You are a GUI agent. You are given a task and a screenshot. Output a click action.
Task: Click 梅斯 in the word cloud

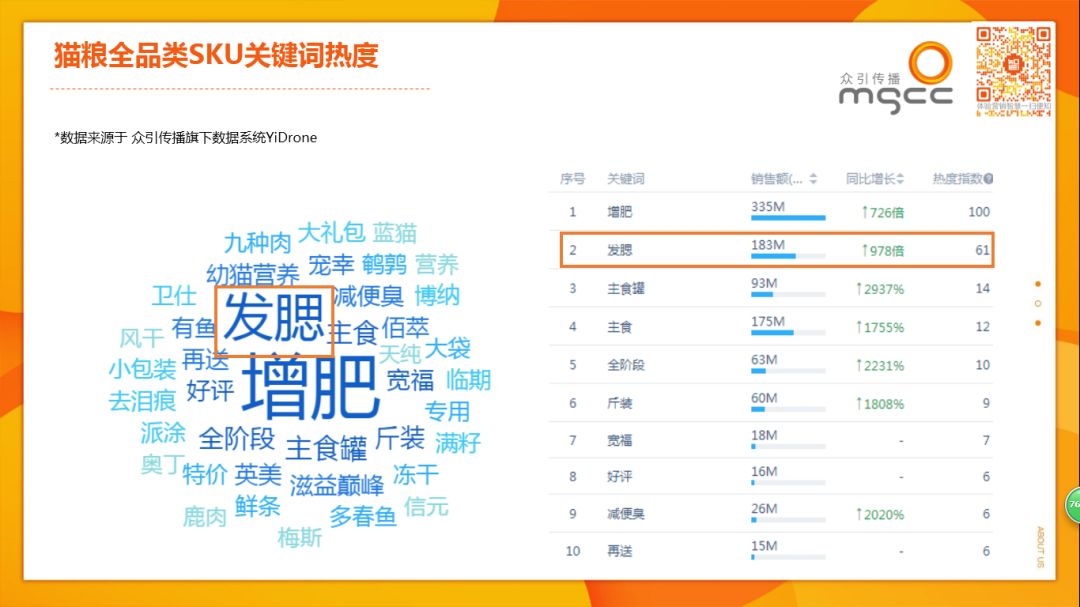coord(300,537)
